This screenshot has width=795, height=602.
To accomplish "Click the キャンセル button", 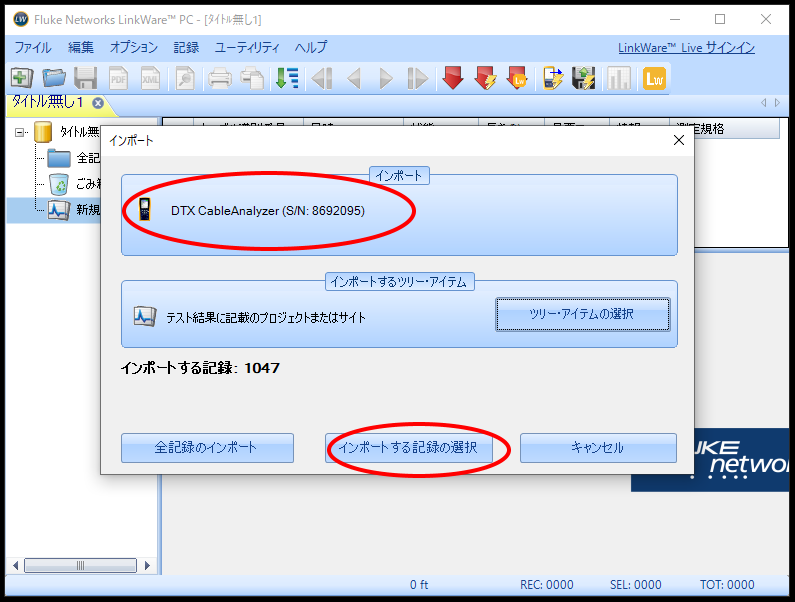I will (x=598, y=447).
